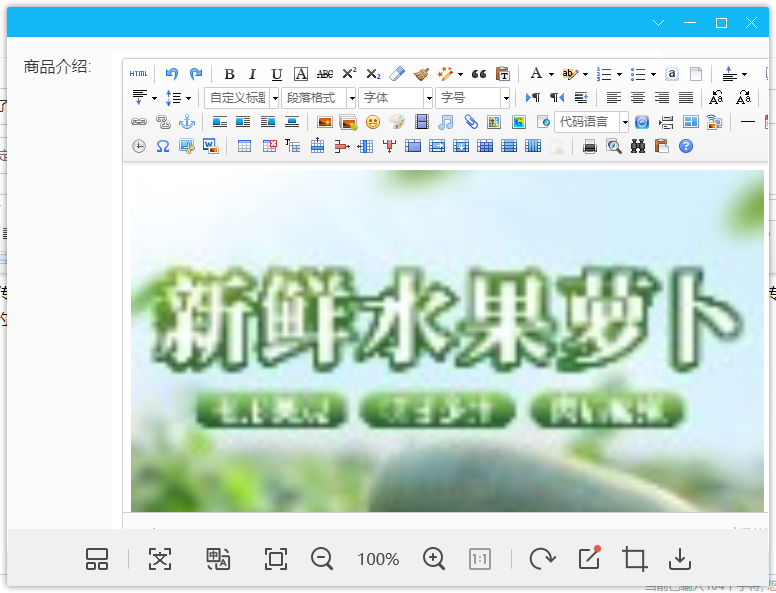Click the 1:1 actual size button

[x=480, y=559]
